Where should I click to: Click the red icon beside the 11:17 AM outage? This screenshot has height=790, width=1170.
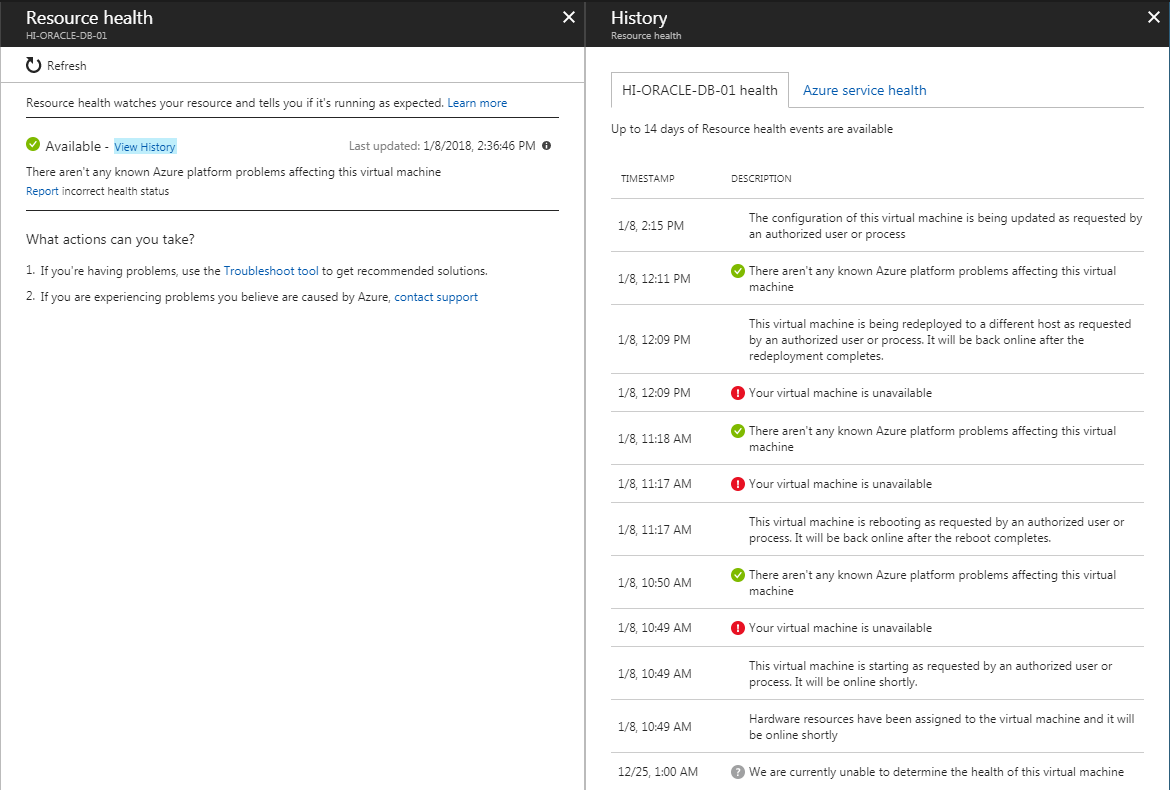738,484
